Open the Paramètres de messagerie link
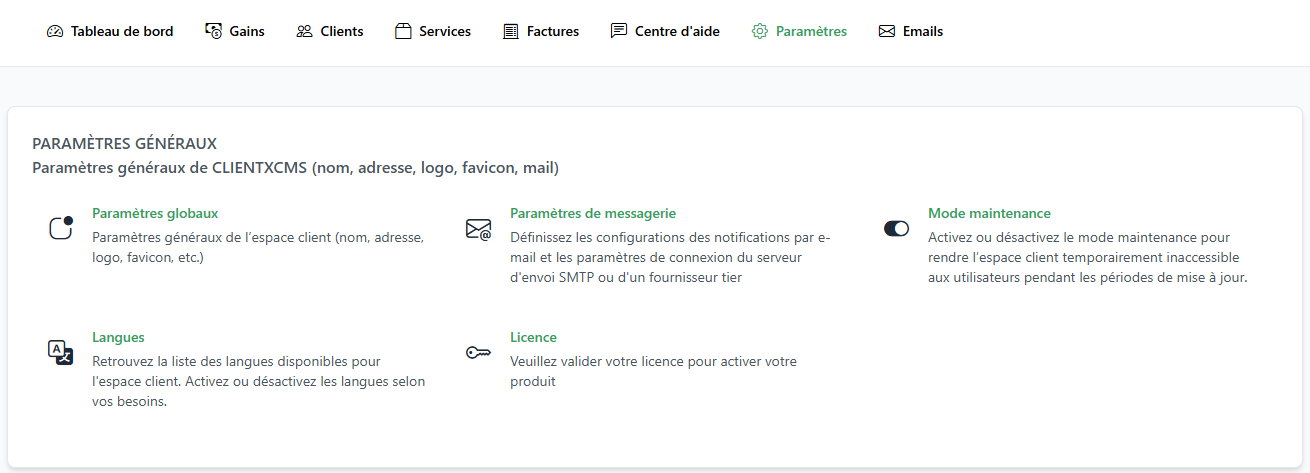 [x=593, y=213]
